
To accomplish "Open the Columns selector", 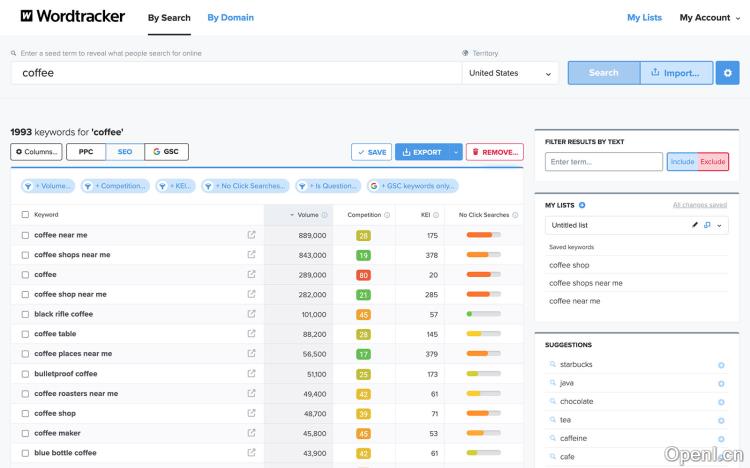I will [36, 152].
